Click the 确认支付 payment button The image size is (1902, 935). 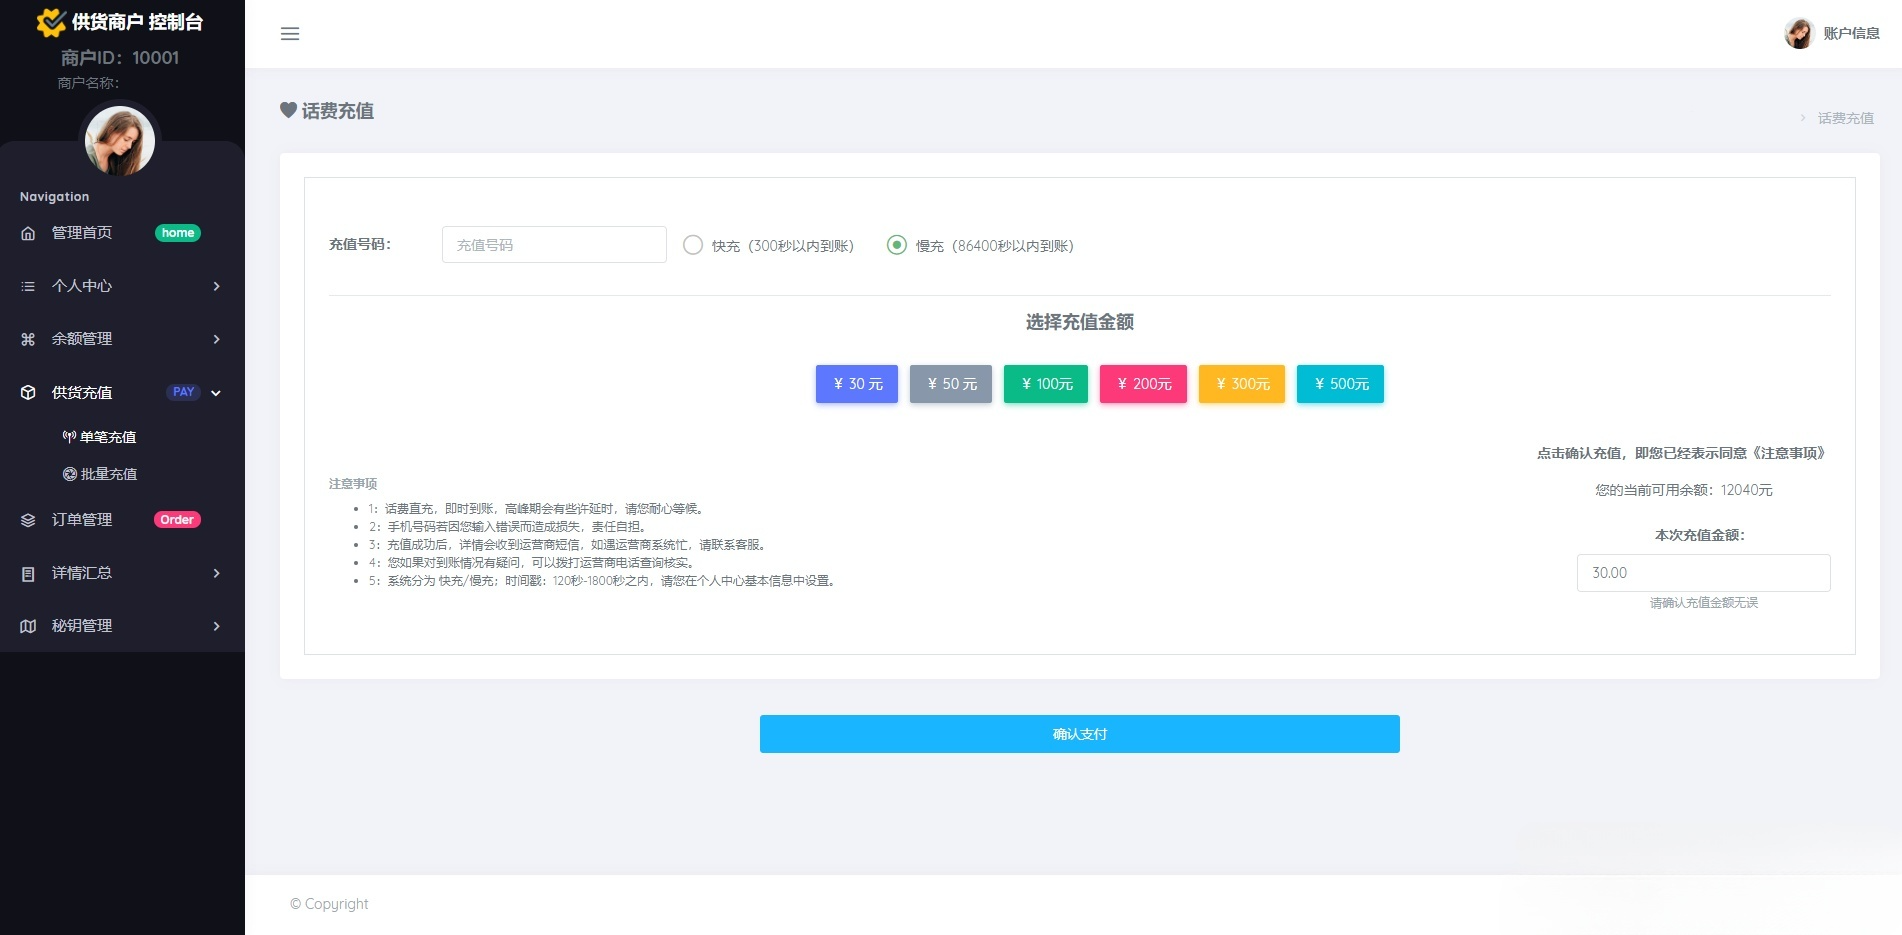[1079, 733]
